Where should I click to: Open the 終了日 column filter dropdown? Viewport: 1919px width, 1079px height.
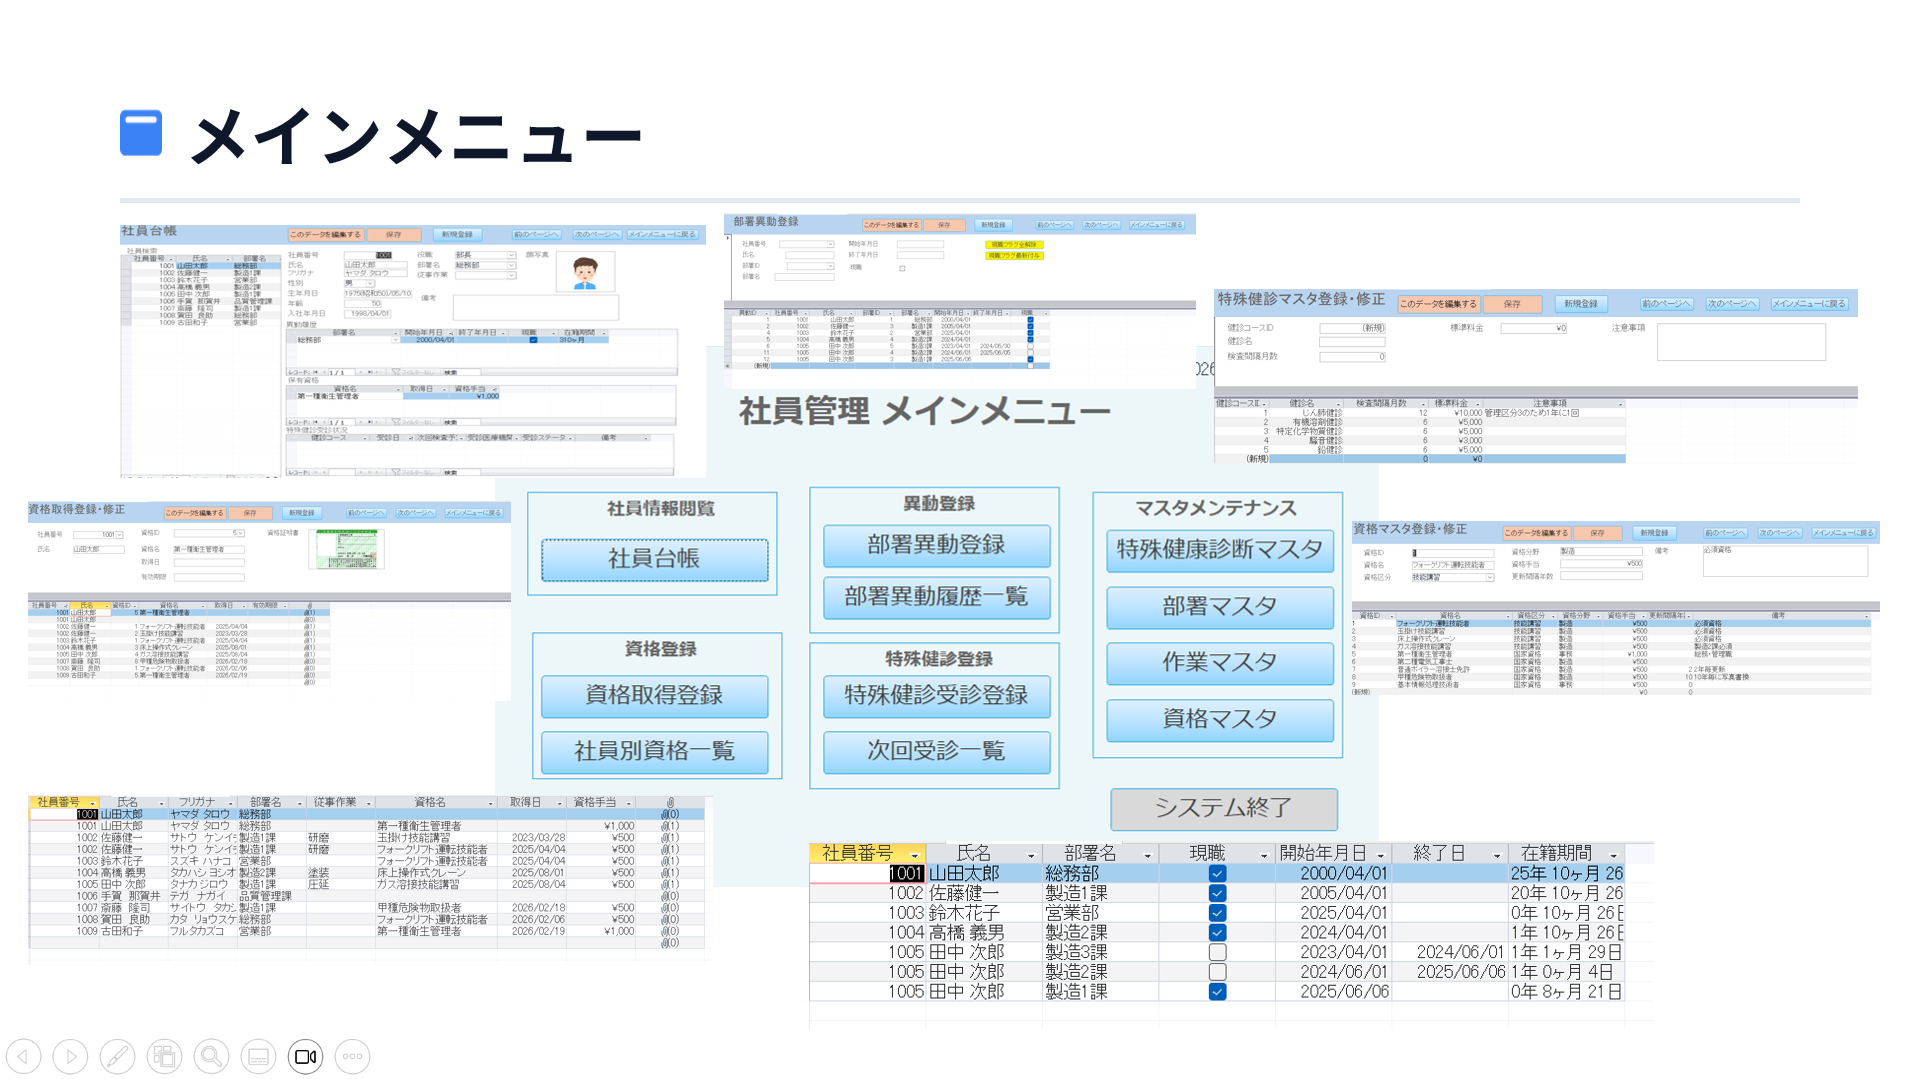[x=1496, y=855]
